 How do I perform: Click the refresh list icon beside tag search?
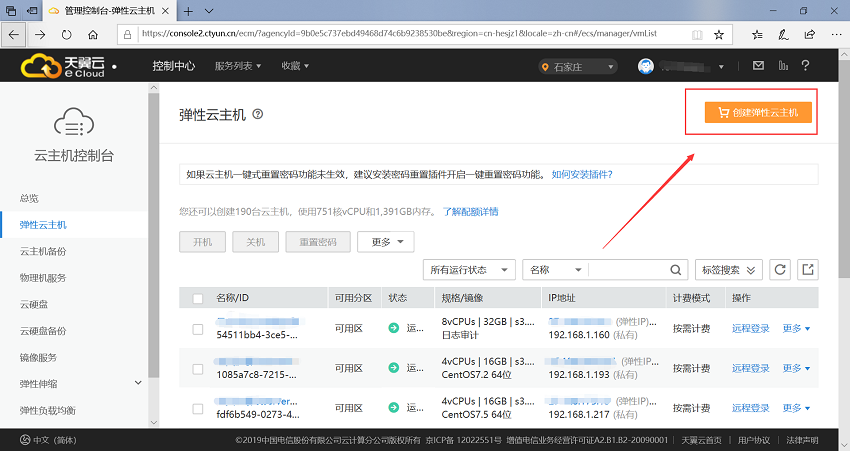pos(780,270)
